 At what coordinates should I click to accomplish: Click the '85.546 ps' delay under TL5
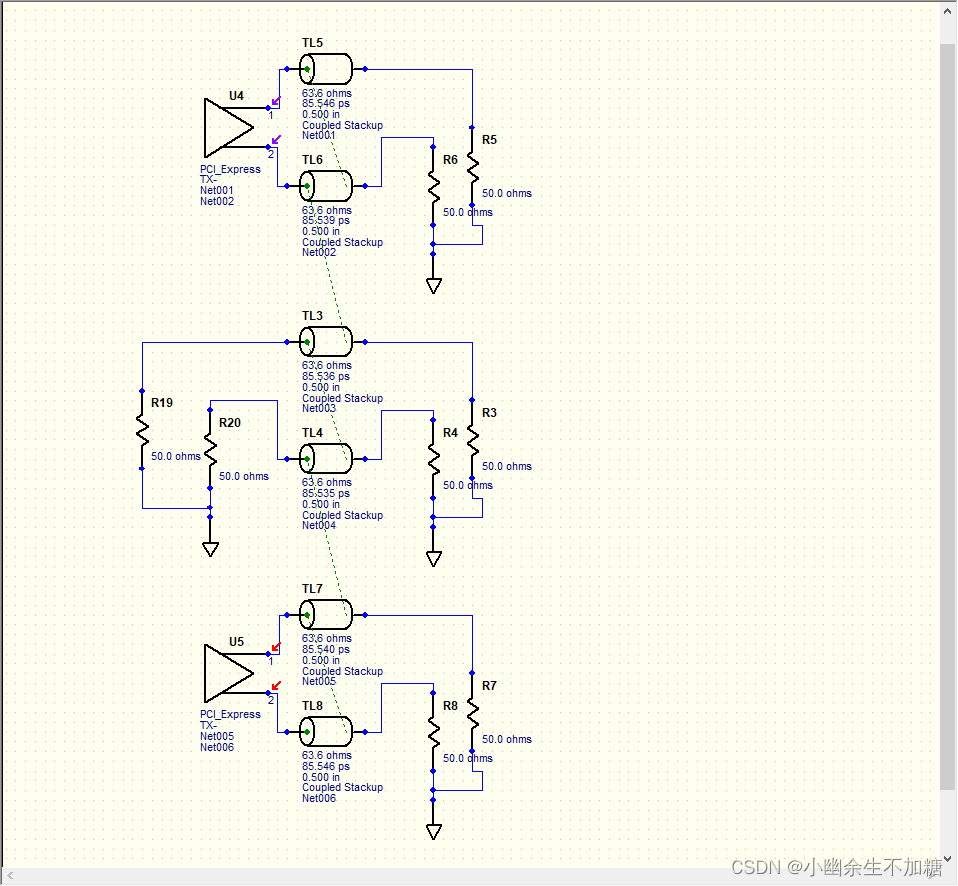point(326,104)
